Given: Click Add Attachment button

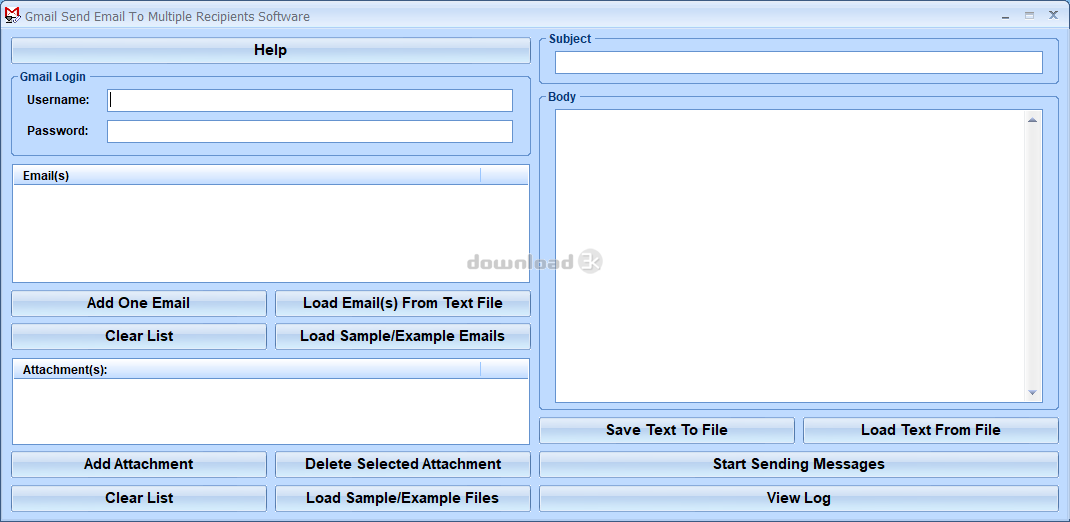Looking at the screenshot, I should [139, 464].
